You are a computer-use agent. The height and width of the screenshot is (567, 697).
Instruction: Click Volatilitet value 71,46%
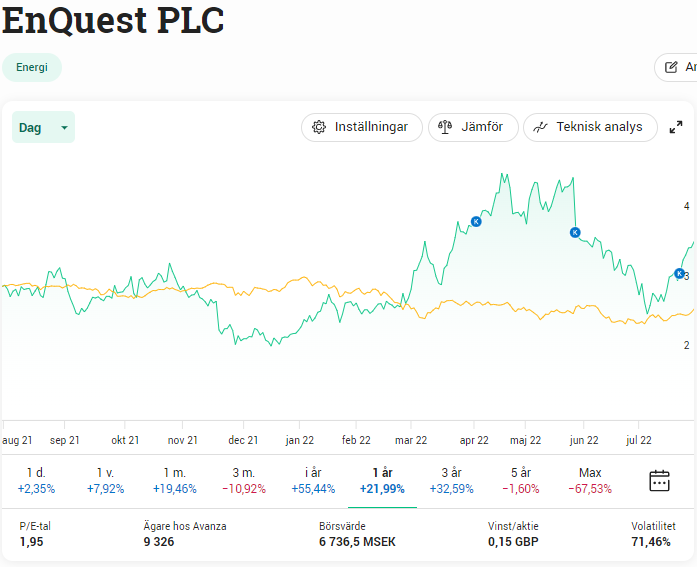(x=651, y=542)
